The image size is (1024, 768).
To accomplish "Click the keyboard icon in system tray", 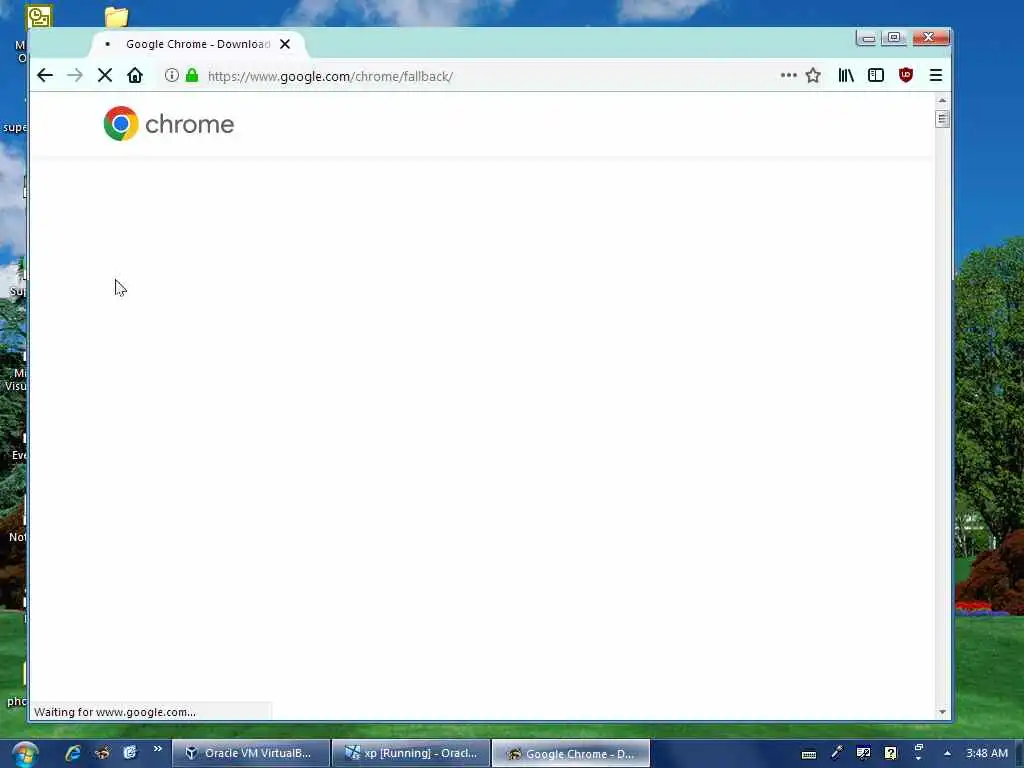I will click(x=808, y=754).
